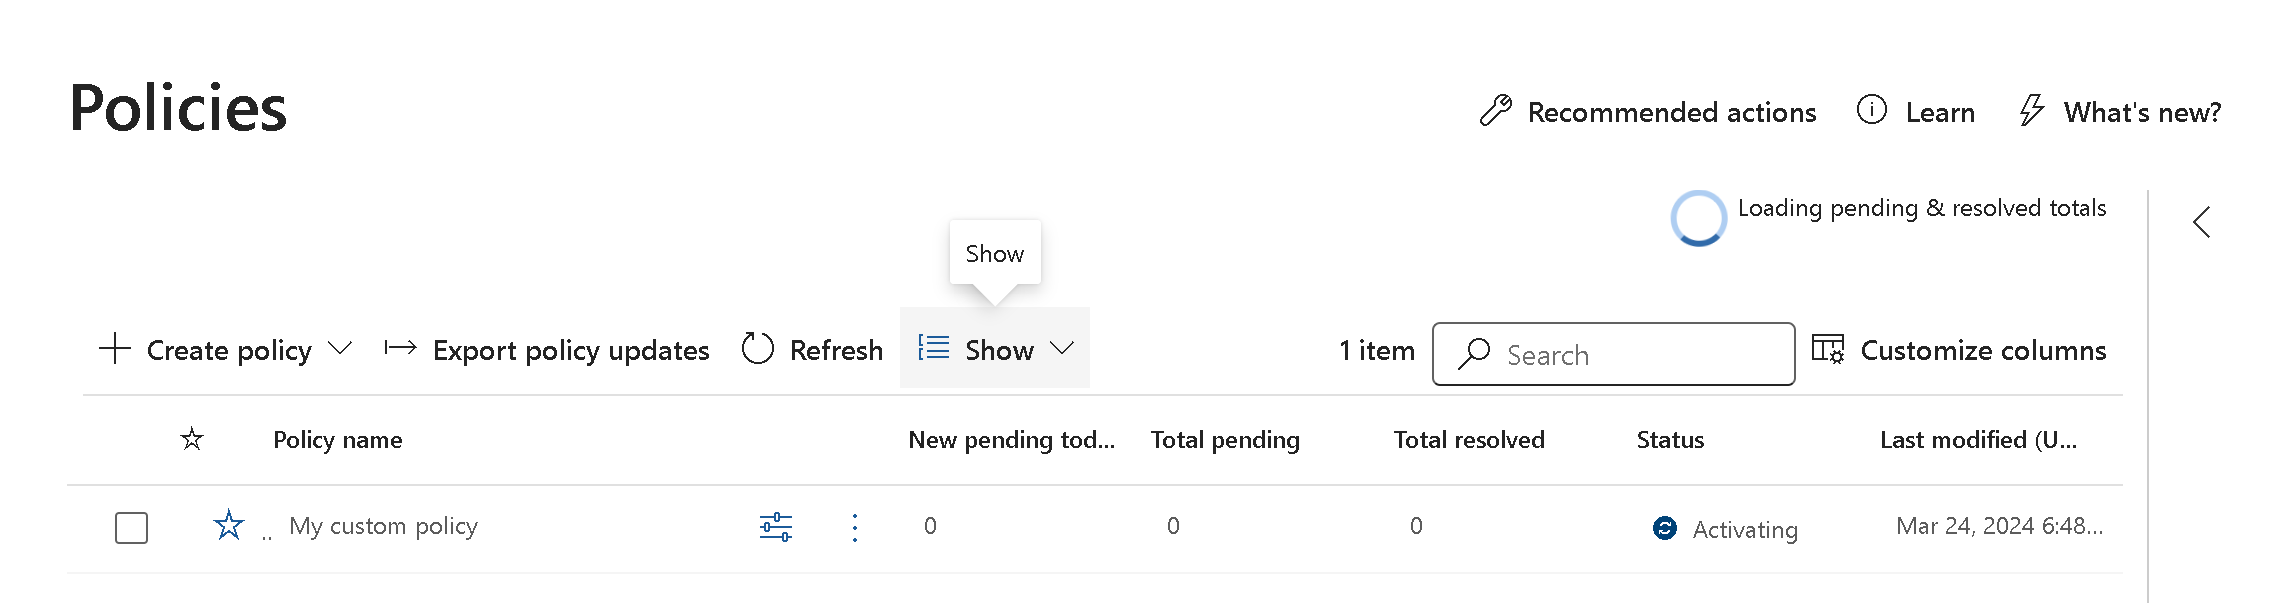The width and height of the screenshot is (2288, 603).
Task: Click the Recommended actions wrench icon
Action: (x=1495, y=111)
